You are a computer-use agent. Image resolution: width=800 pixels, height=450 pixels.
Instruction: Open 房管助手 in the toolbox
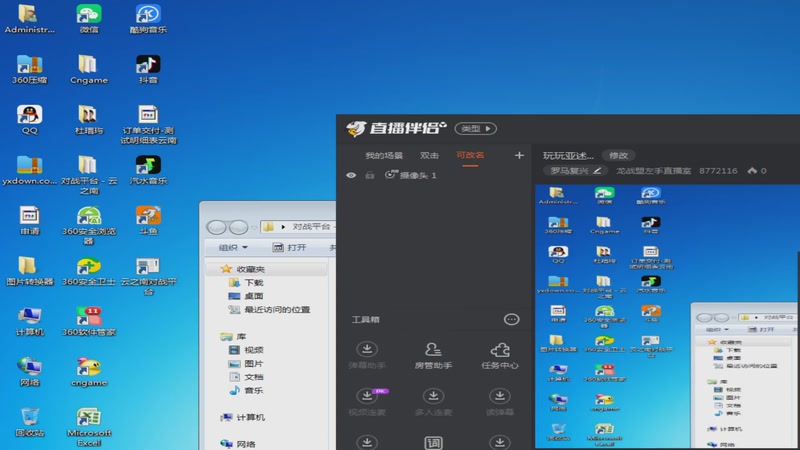(433, 356)
